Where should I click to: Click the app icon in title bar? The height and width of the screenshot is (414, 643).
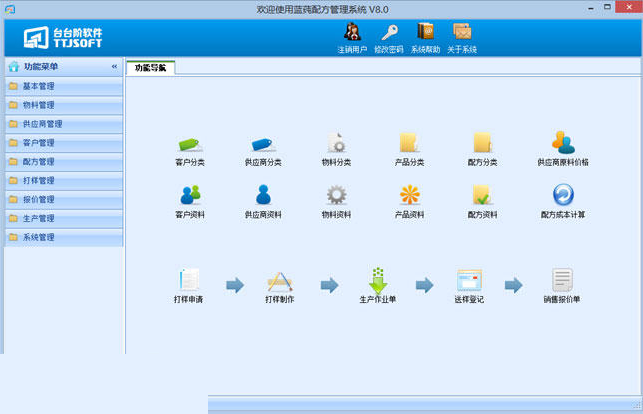click(10, 9)
